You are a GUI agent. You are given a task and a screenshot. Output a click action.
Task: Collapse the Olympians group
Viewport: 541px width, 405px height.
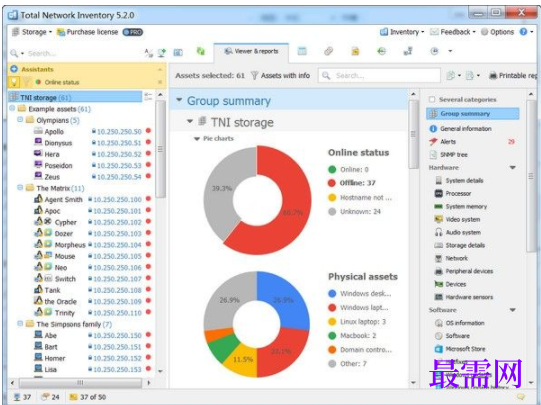pos(20,119)
